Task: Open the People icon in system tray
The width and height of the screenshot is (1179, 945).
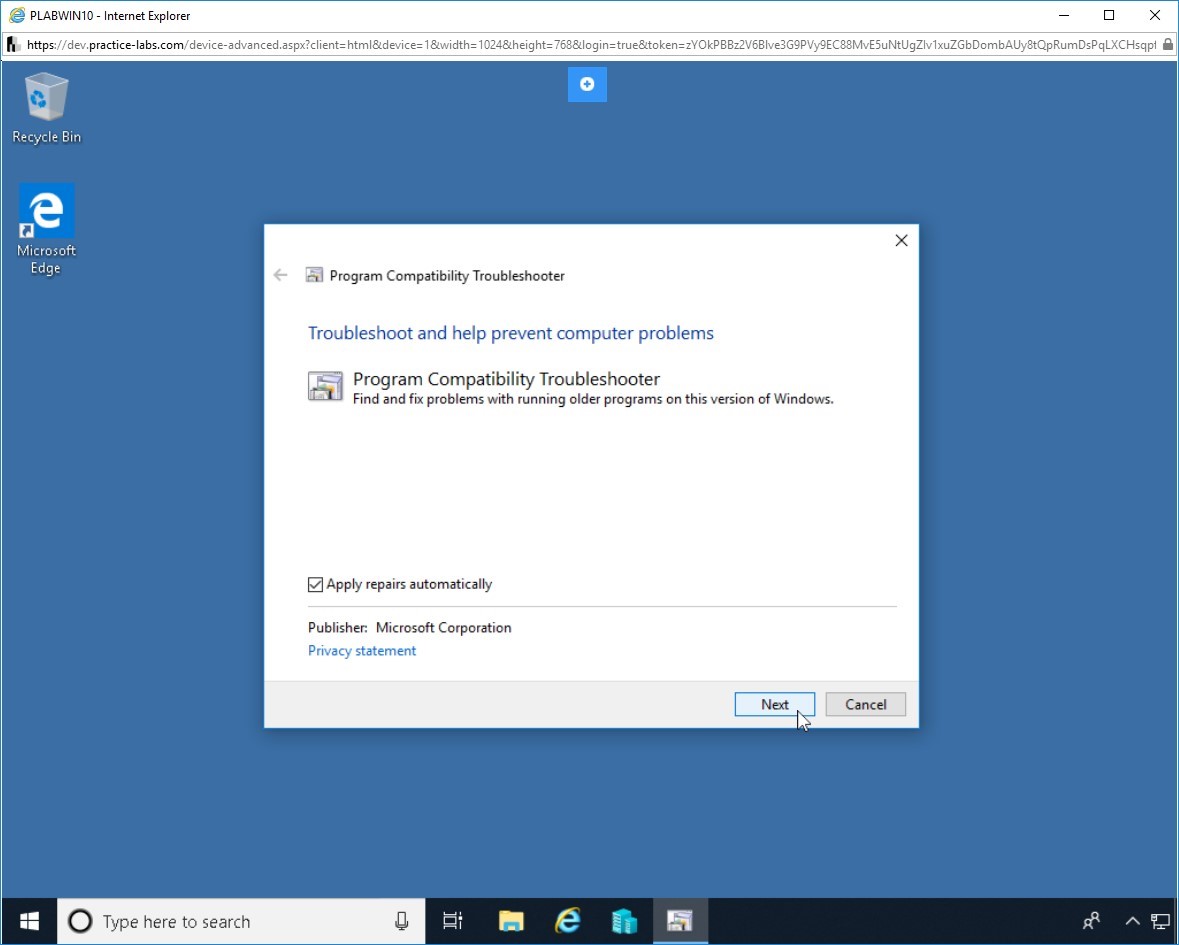Action: point(1091,921)
